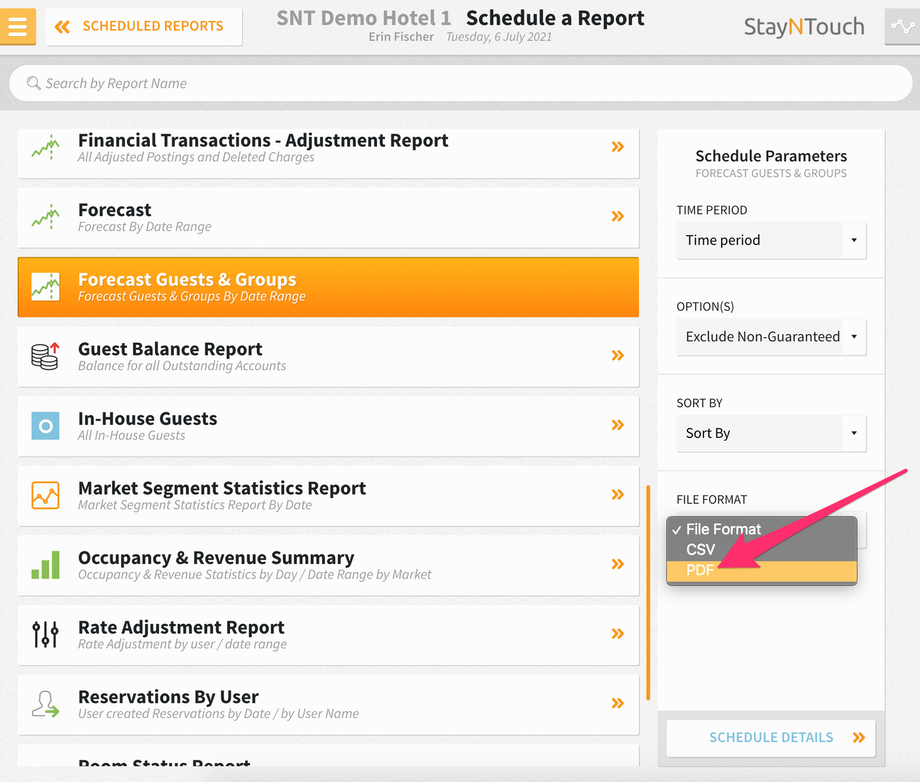Open the Rate Adjustment Report

[x=328, y=635]
